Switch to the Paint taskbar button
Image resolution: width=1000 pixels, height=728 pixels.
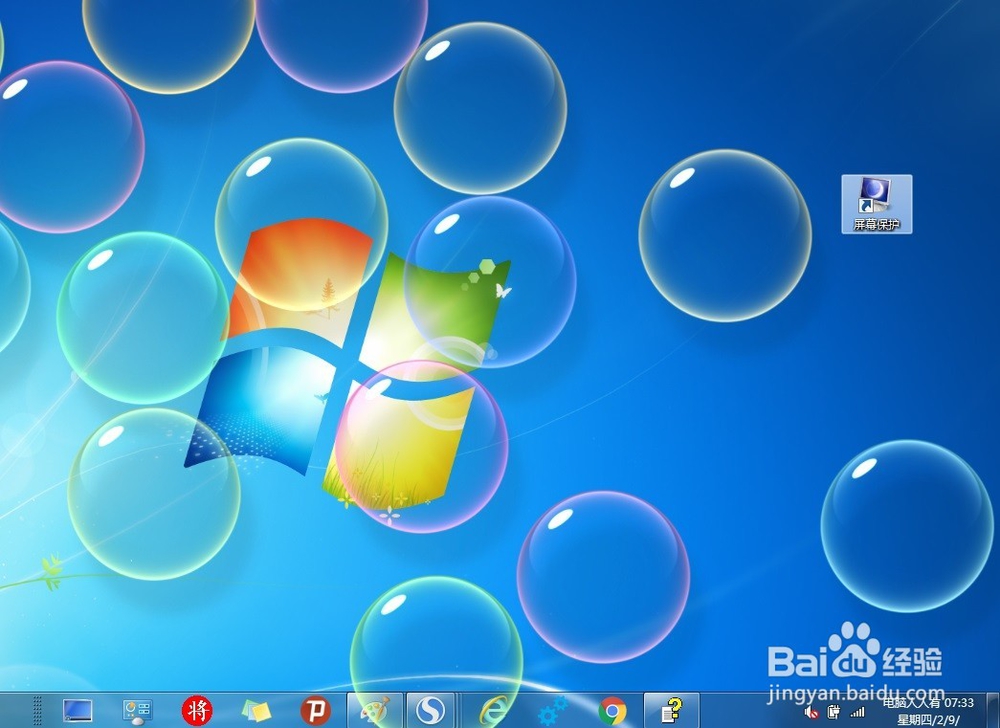(x=375, y=710)
